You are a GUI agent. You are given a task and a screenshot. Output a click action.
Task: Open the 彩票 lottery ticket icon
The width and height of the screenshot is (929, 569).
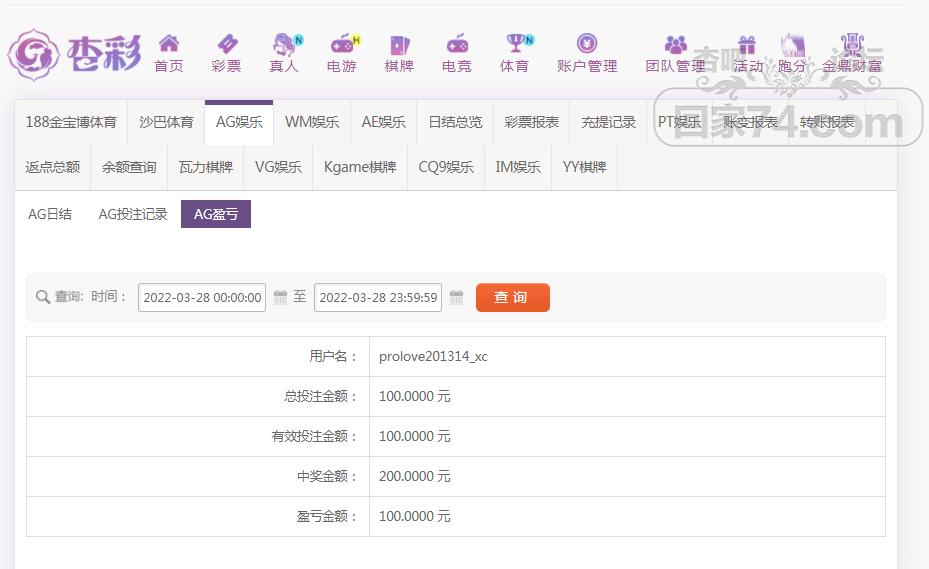[x=226, y=45]
